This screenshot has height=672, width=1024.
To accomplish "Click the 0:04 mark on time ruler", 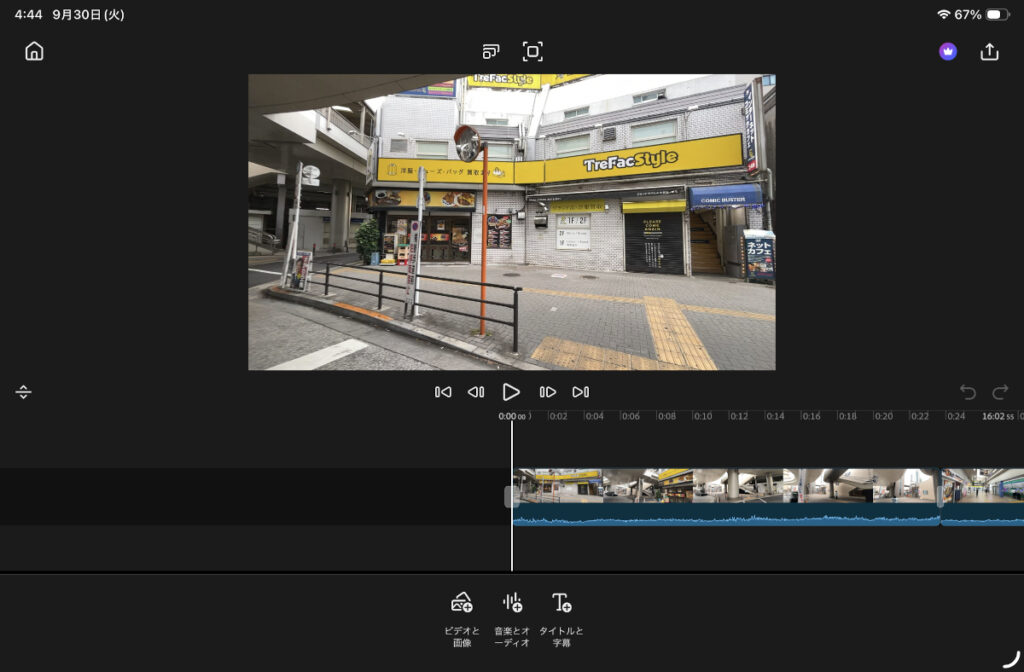I will pos(594,416).
